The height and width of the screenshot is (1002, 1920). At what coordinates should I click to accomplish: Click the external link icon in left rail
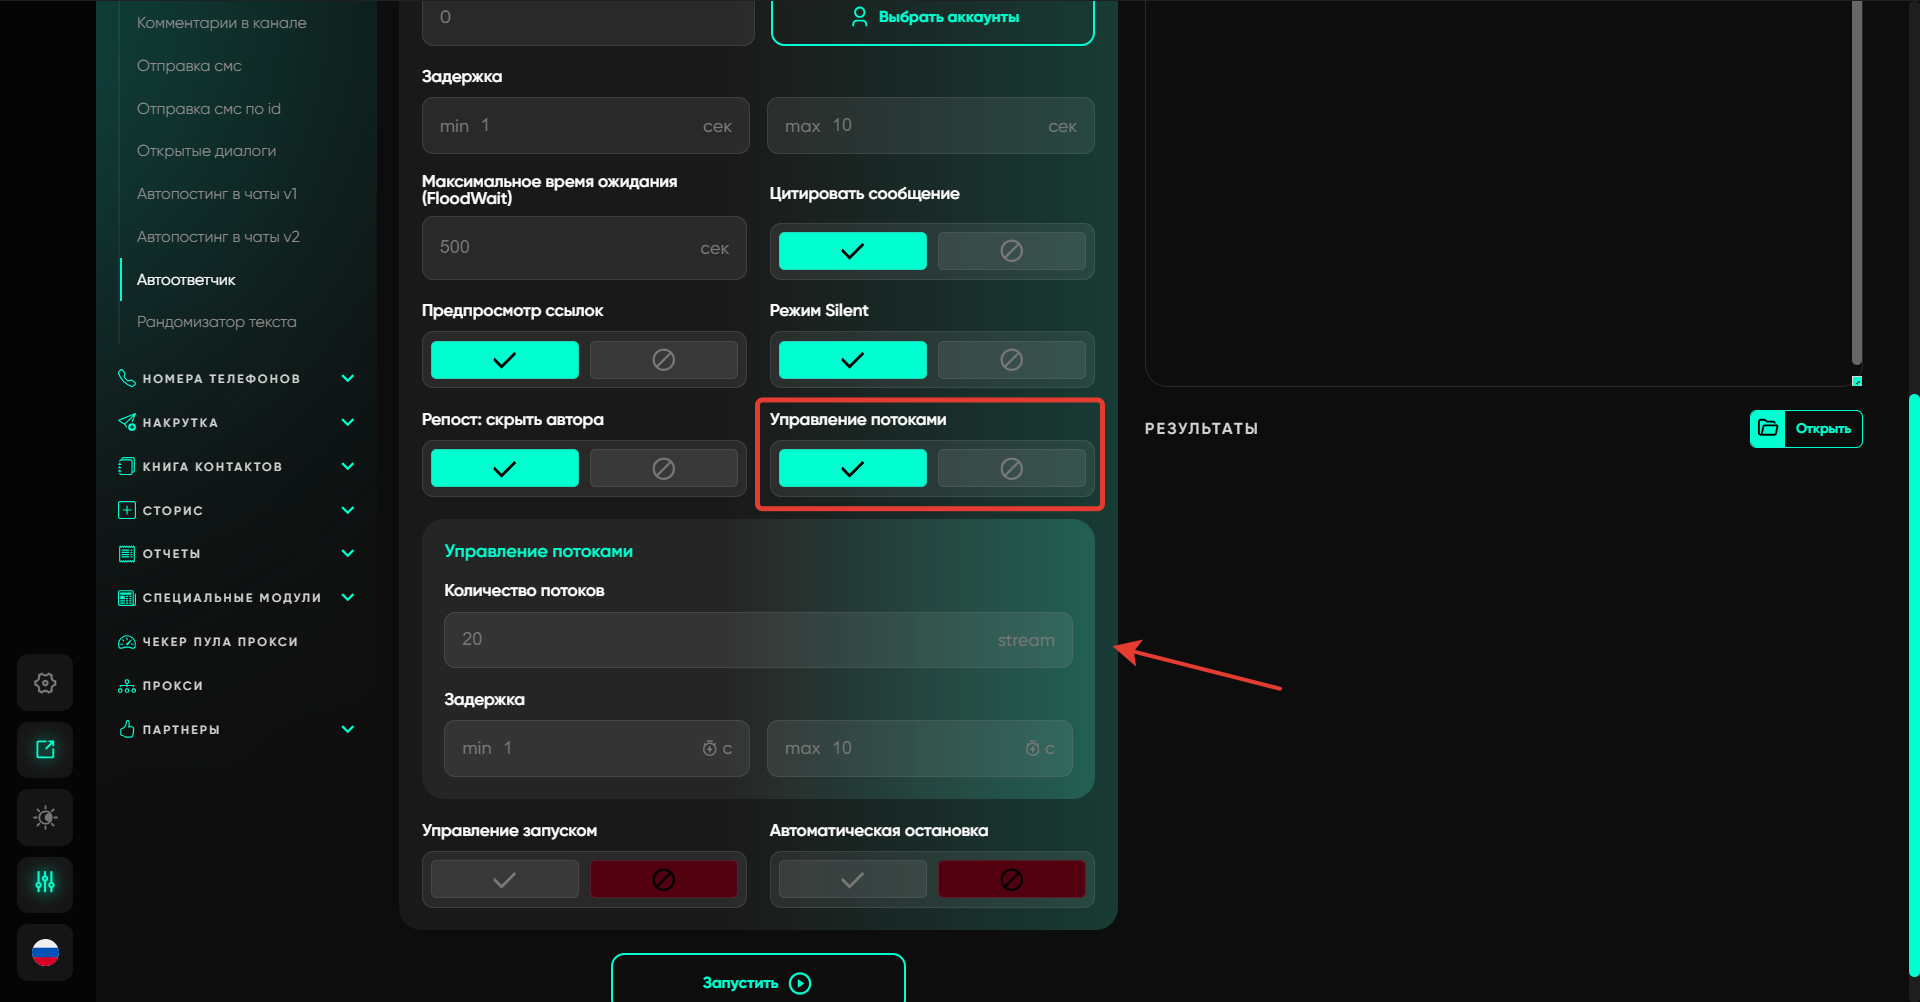(x=45, y=750)
